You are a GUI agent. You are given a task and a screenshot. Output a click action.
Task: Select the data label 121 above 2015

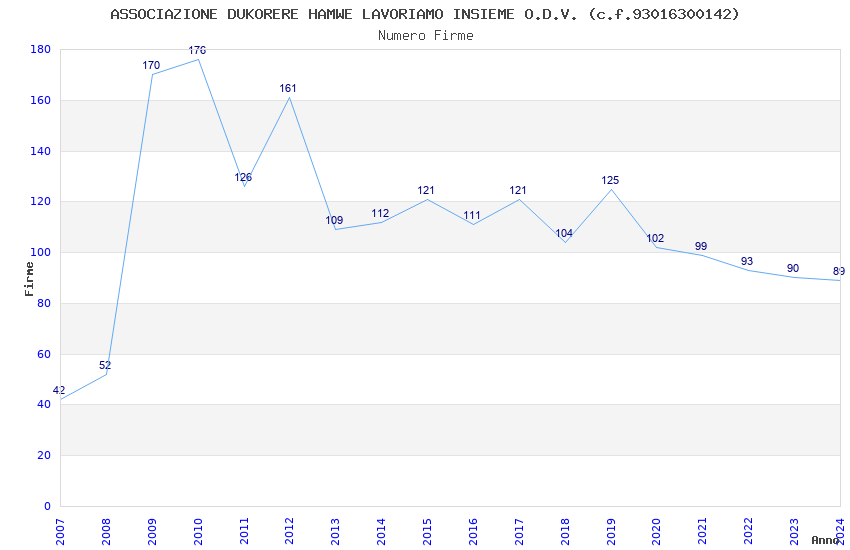[x=426, y=190]
